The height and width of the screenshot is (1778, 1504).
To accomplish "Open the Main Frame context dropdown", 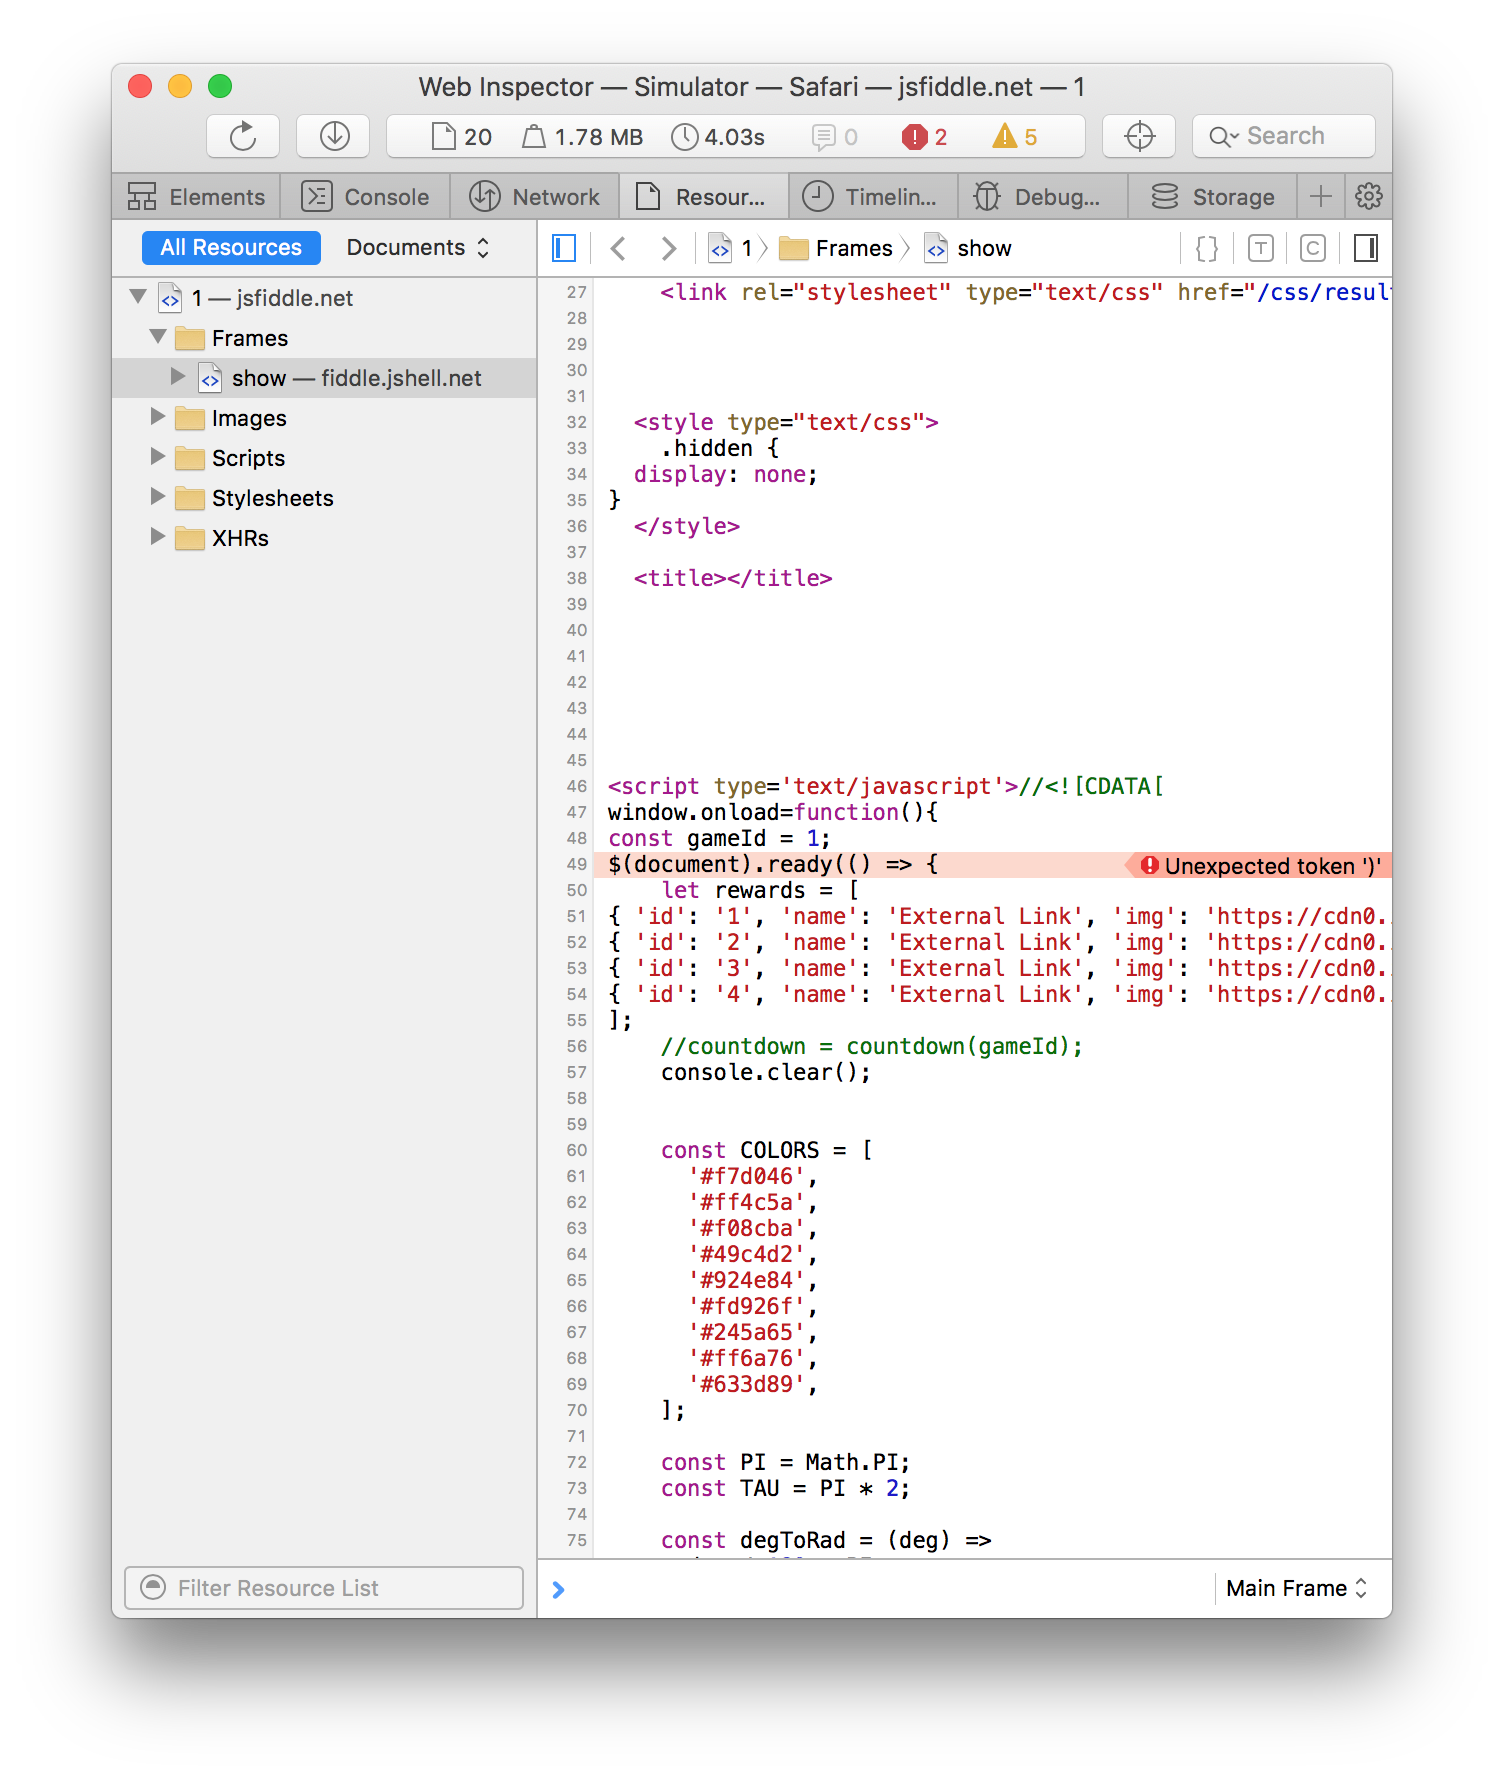I will pos(1296,1589).
